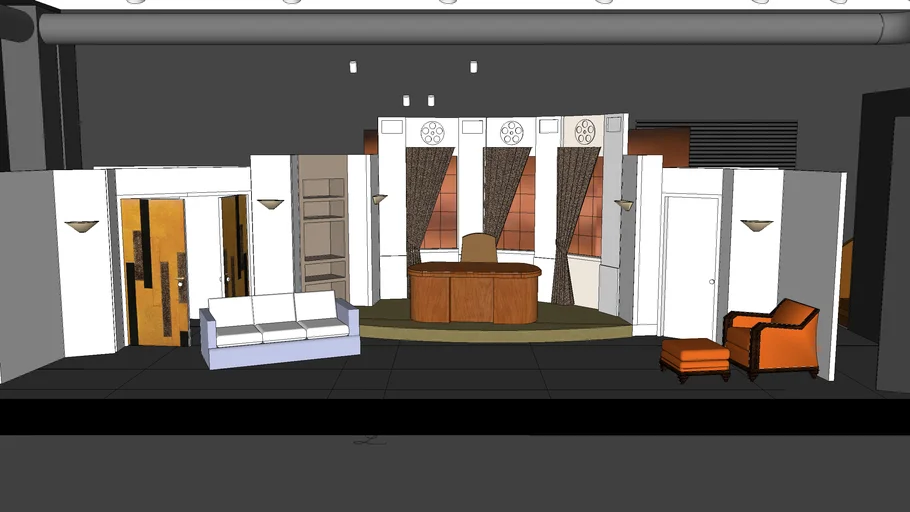This screenshot has width=910, height=512.
Task: Click the right film reel wall ornament
Action: point(585,132)
